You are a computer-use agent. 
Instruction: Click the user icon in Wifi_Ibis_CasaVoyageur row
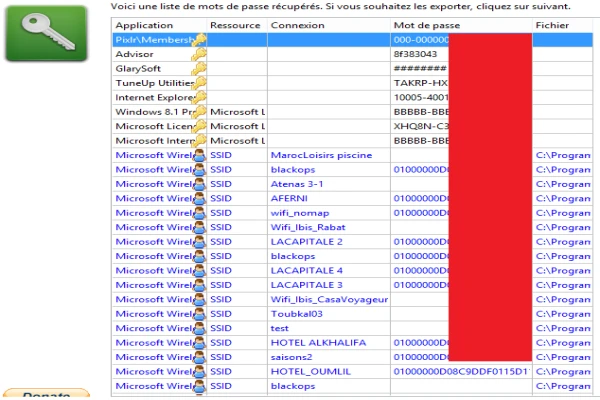(x=199, y=300)
